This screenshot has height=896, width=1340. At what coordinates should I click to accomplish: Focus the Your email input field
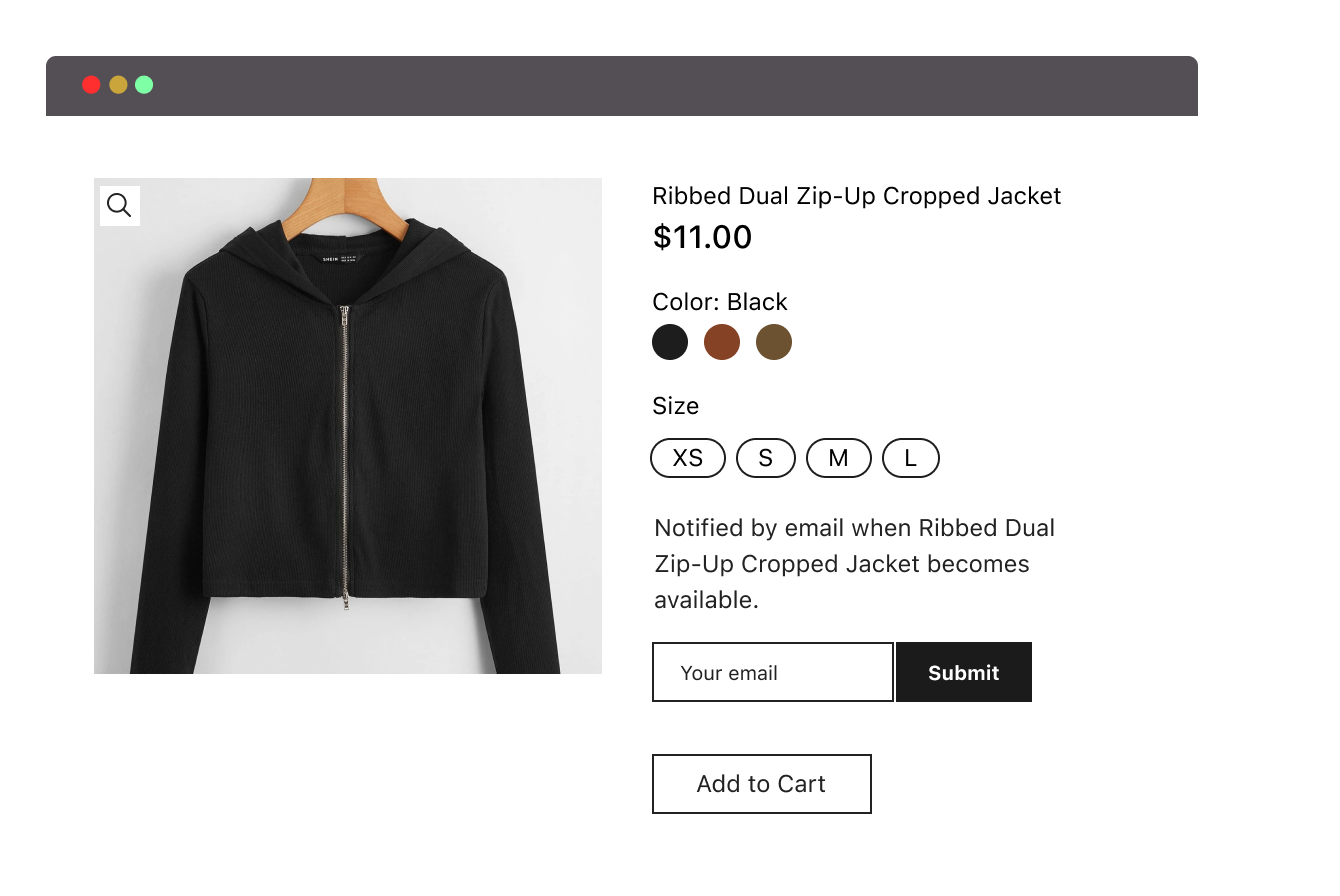[x=772, y=672]
